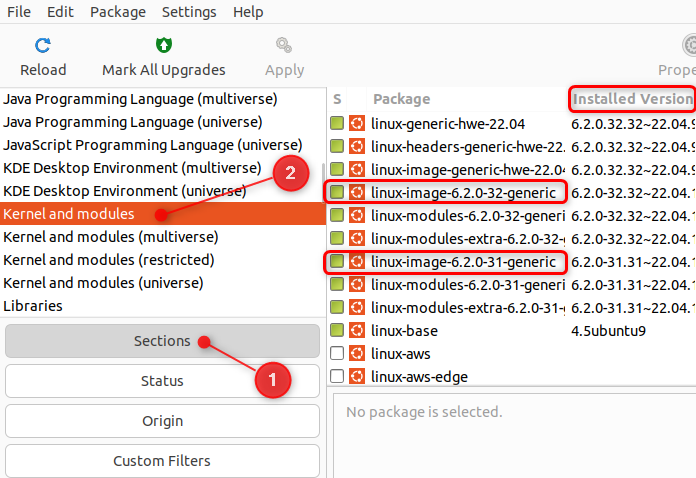Click the Apply gears icon
696x478 pixels.
coord(284,45)
